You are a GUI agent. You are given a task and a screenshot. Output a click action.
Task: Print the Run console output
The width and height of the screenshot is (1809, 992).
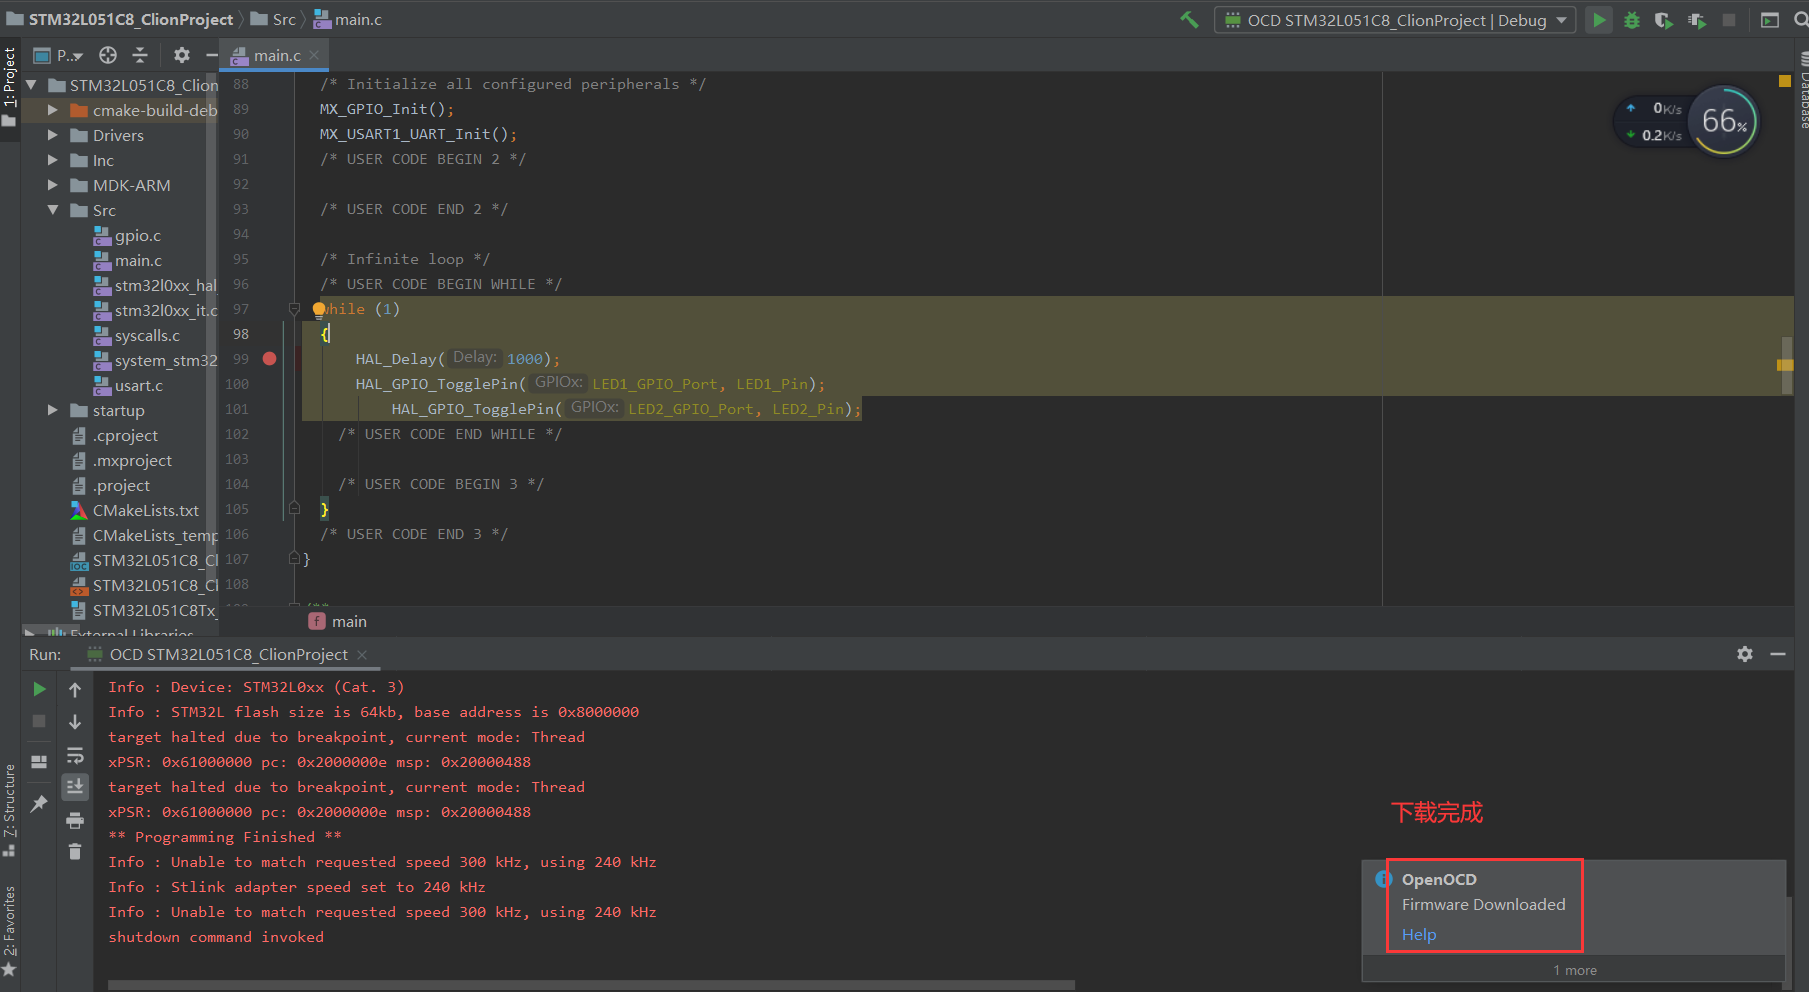coord(75,820)
